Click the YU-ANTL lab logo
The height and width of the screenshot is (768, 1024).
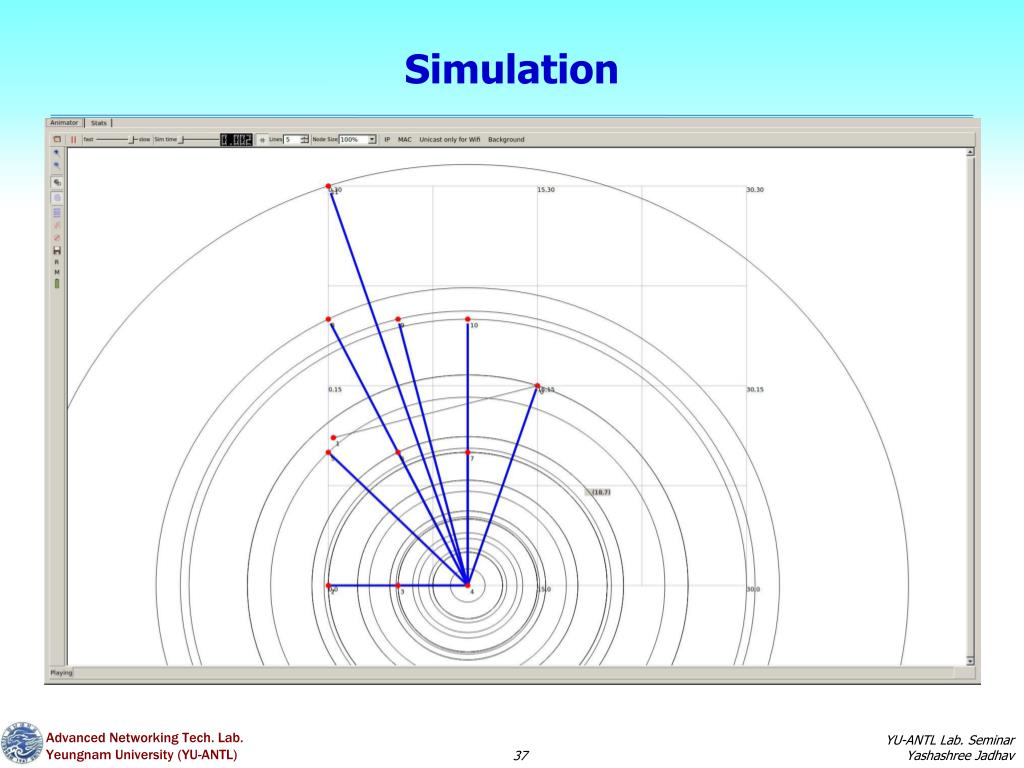coord(22,743)
